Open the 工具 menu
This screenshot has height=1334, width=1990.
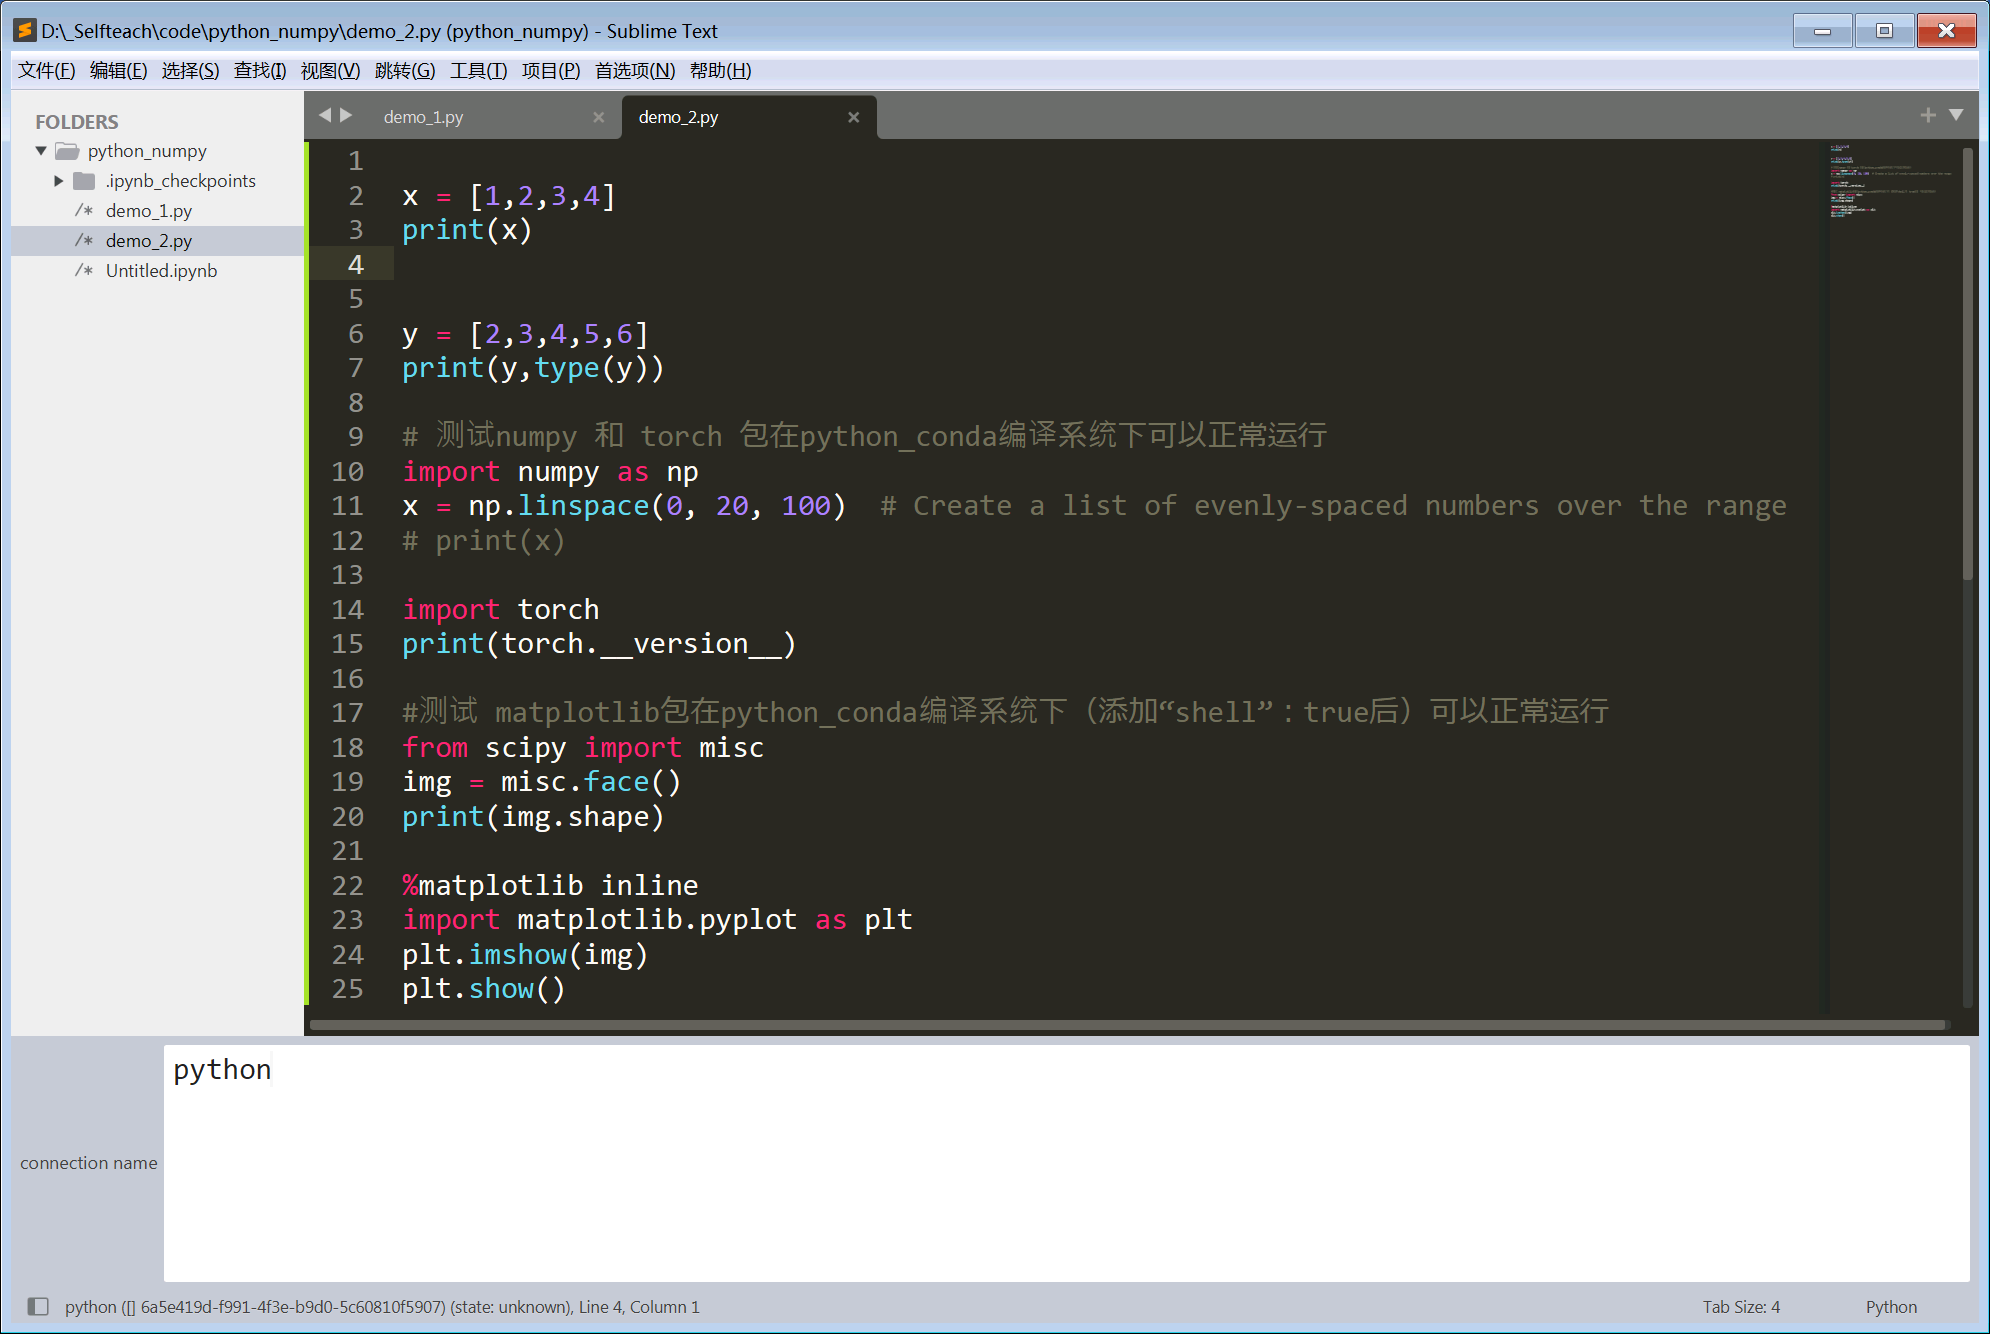pyautogui.click(x=478, y=70)
